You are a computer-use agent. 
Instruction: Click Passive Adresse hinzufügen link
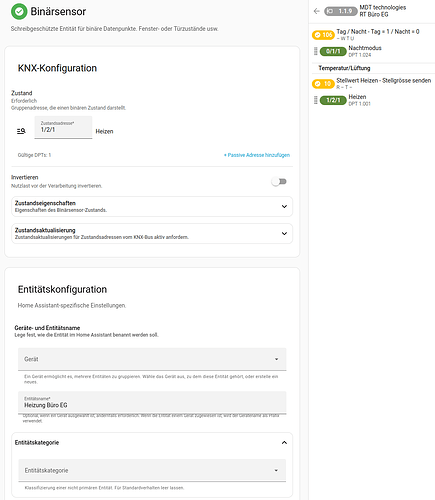pos(257,155)
